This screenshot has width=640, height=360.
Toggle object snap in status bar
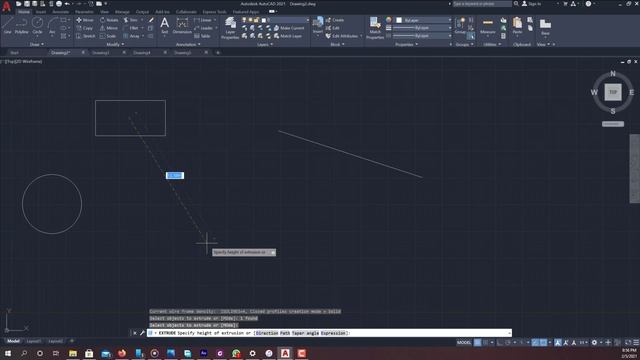(x=543, y=342)
